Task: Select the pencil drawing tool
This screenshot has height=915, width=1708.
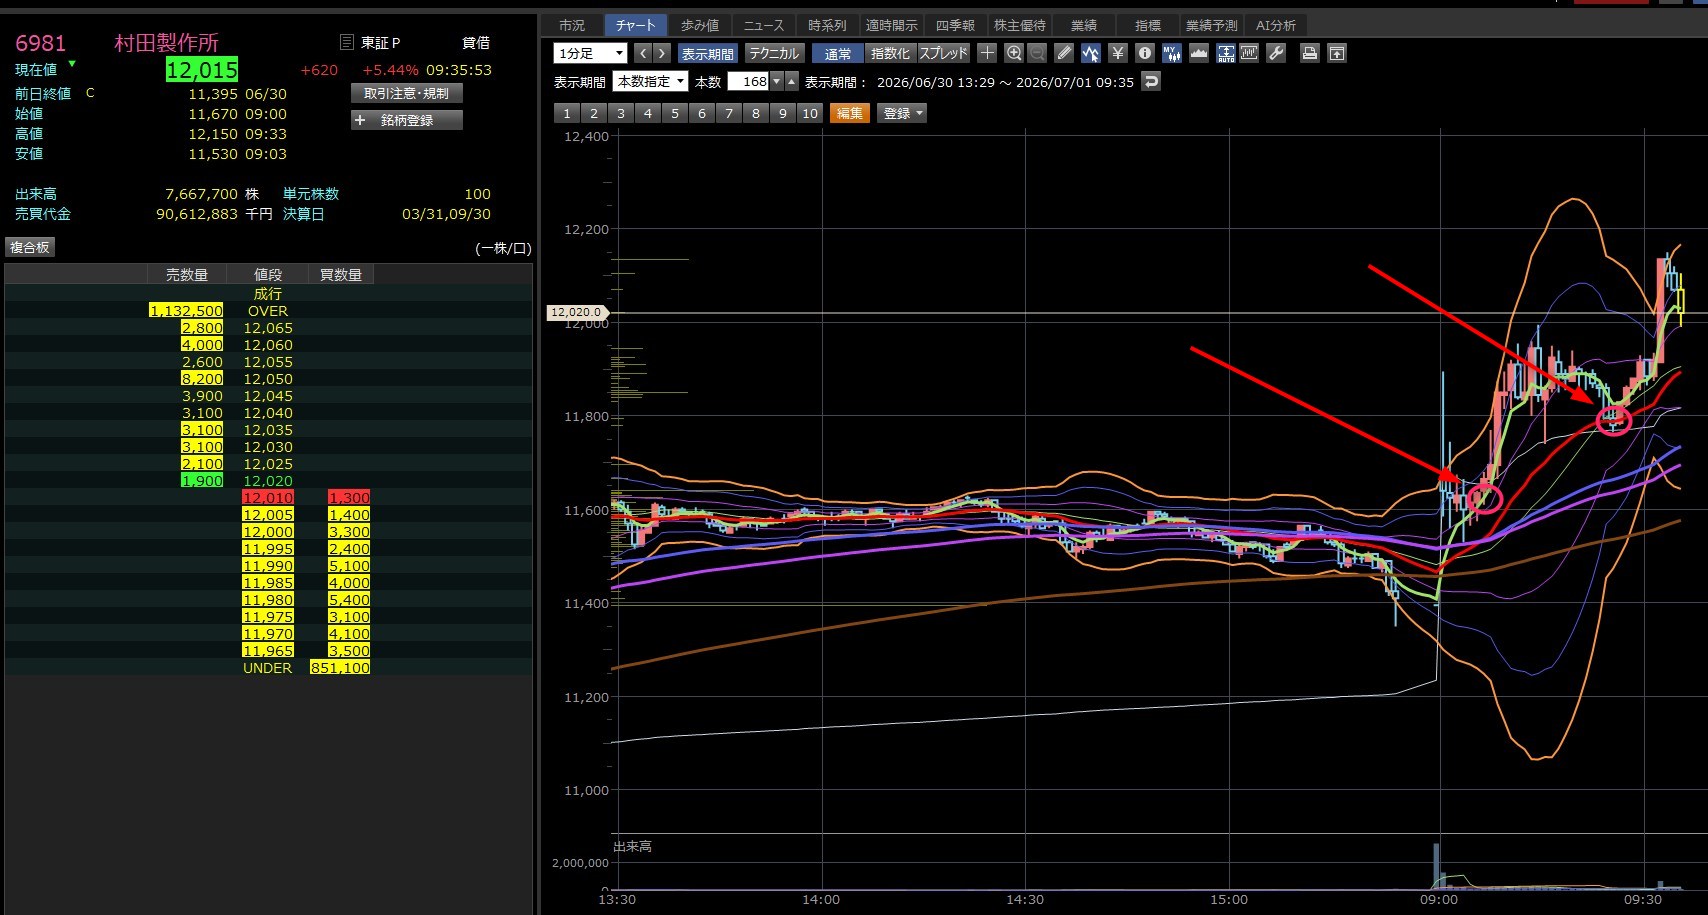Action: [1064, 53]
